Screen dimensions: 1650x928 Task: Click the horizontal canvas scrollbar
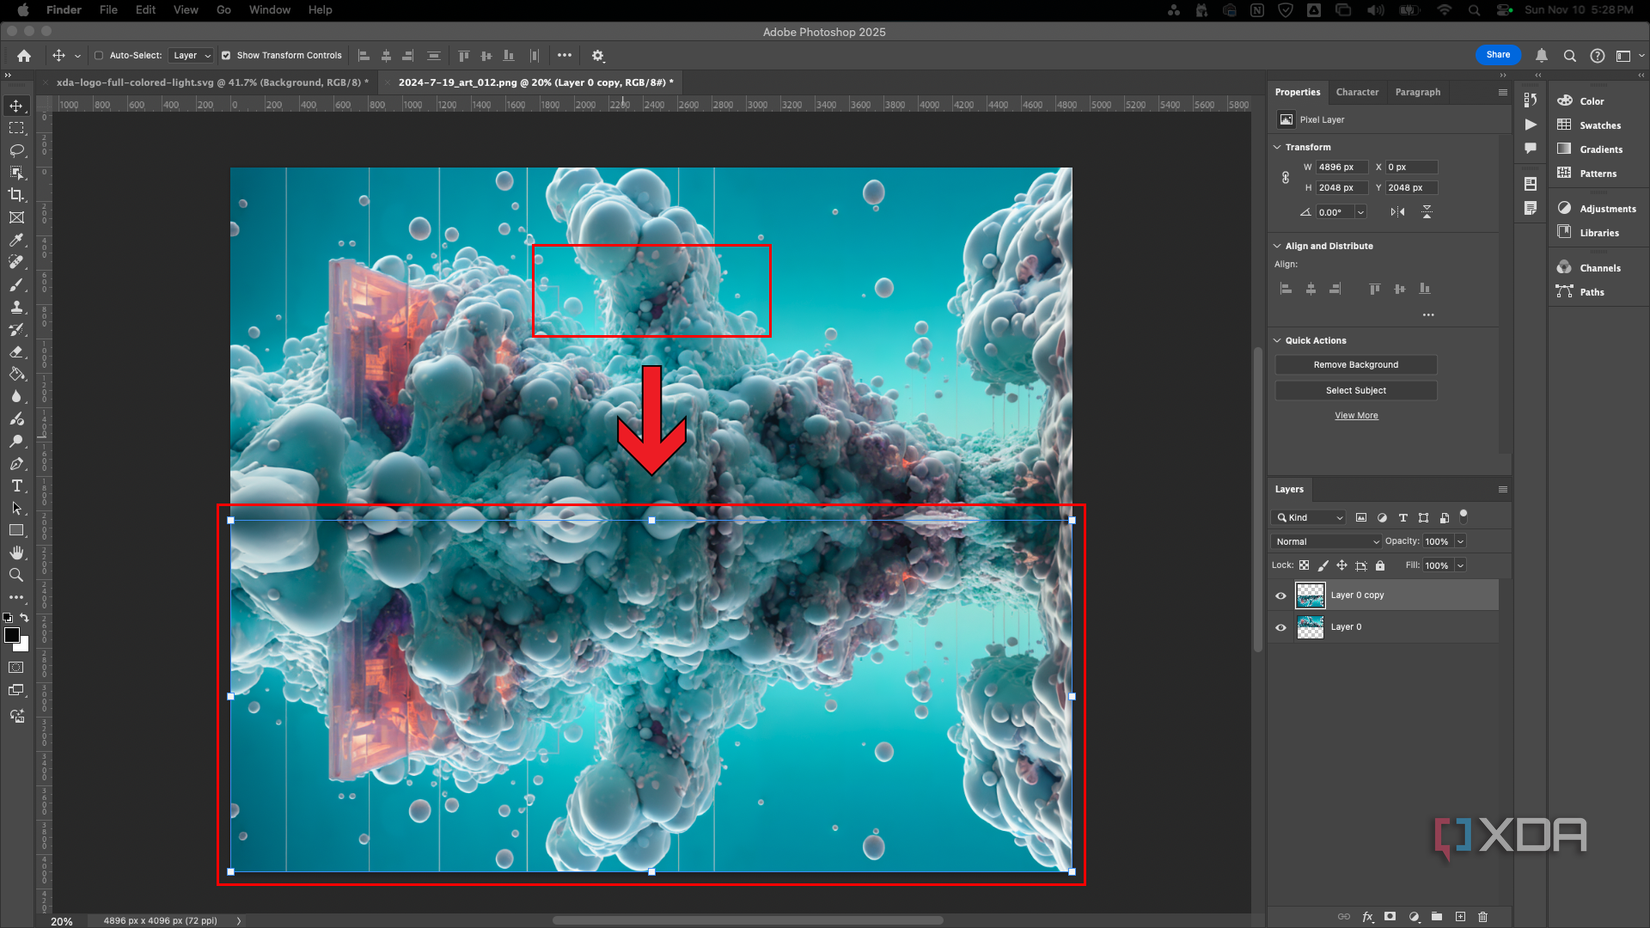pos(747,920)
